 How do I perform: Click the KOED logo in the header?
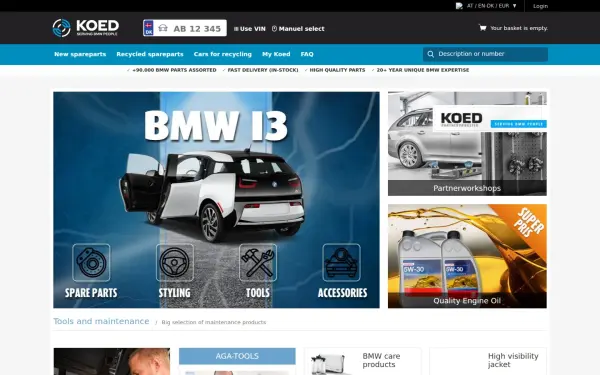(86, 28)
